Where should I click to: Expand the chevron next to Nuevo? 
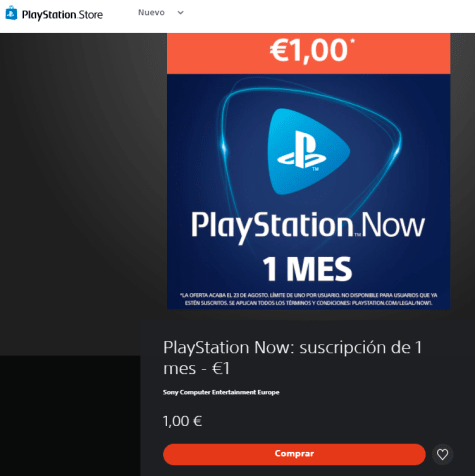180,13
